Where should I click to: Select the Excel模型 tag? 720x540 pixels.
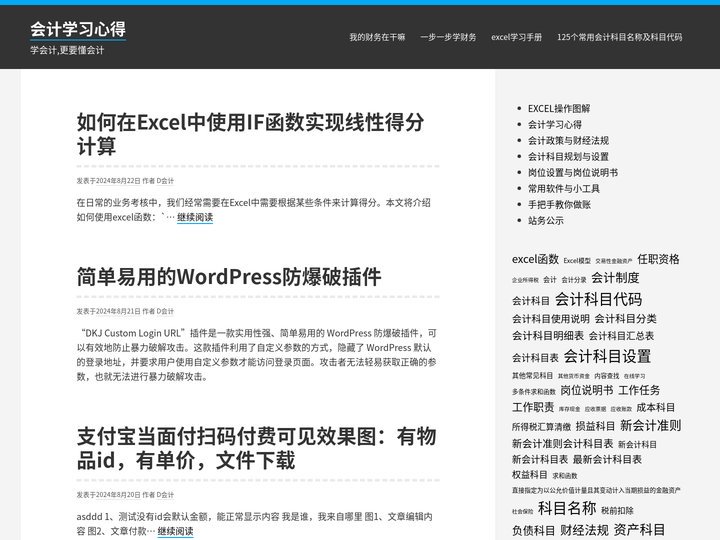coord(577,261)
